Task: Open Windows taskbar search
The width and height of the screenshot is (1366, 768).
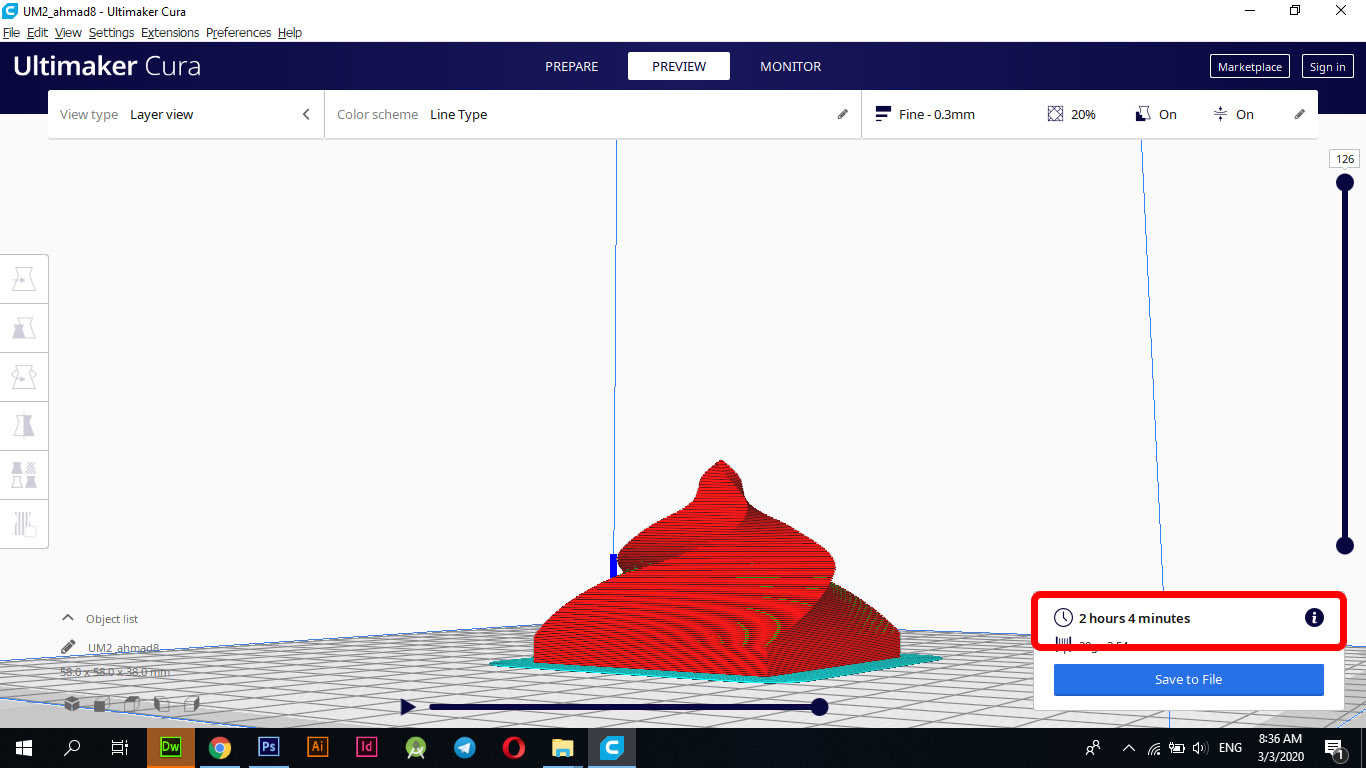Action: pos(72,747)
